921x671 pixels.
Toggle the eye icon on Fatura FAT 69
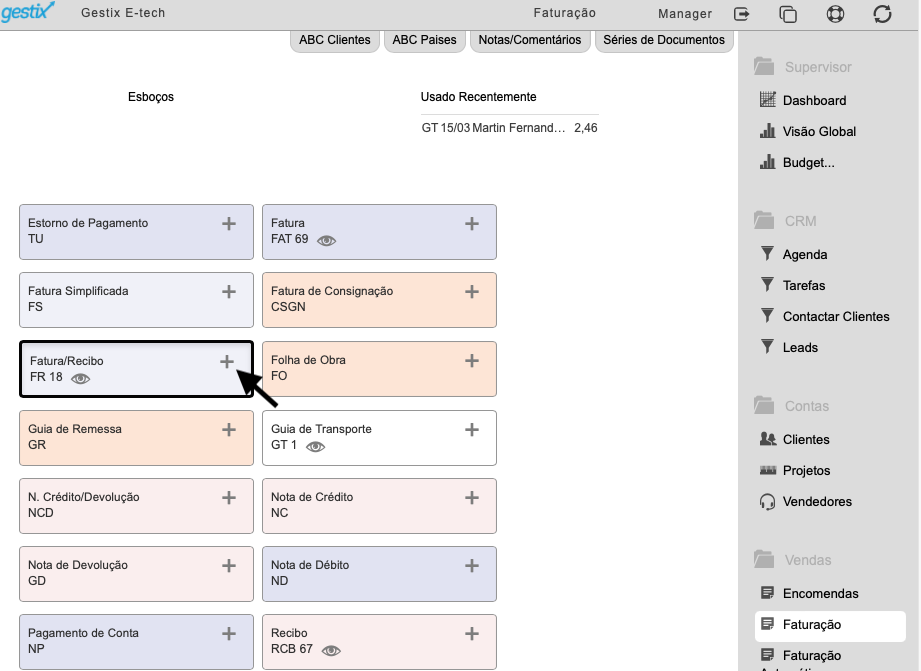pyautogui.click(x=327, y=240)
